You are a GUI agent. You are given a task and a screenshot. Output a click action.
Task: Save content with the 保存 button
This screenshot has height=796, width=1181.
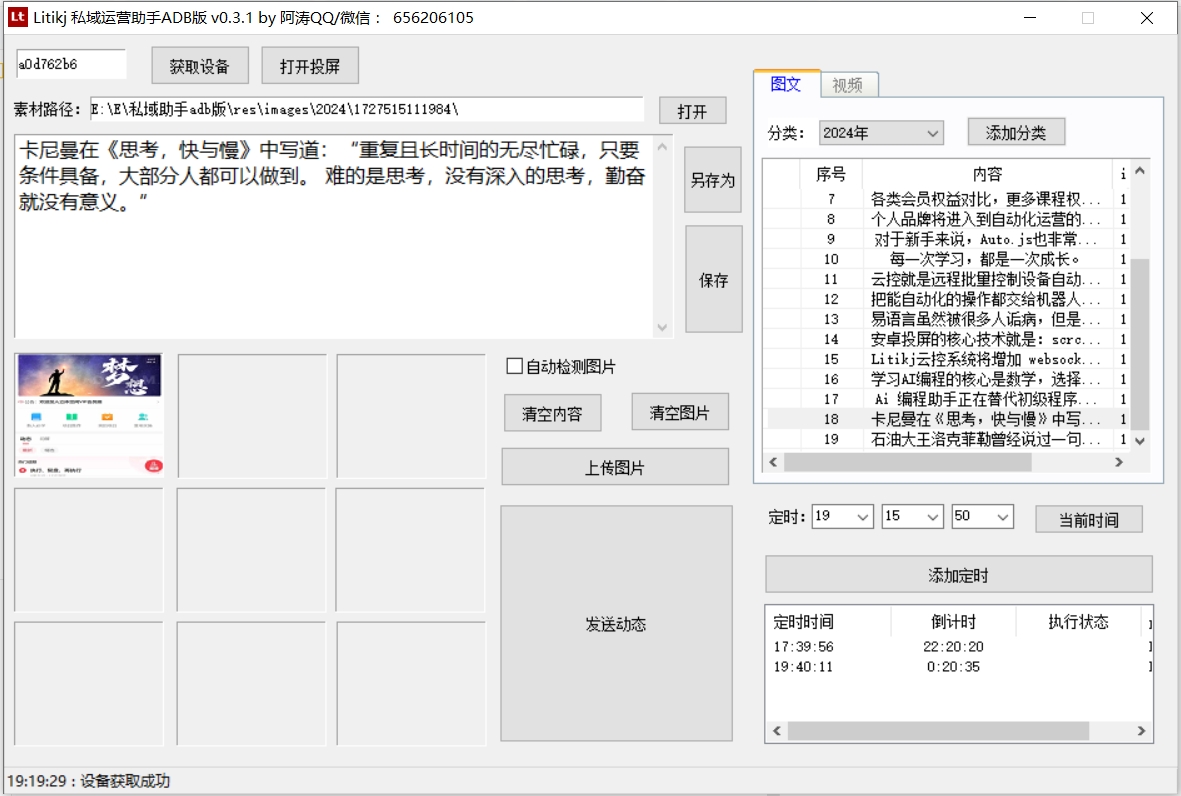712,280
